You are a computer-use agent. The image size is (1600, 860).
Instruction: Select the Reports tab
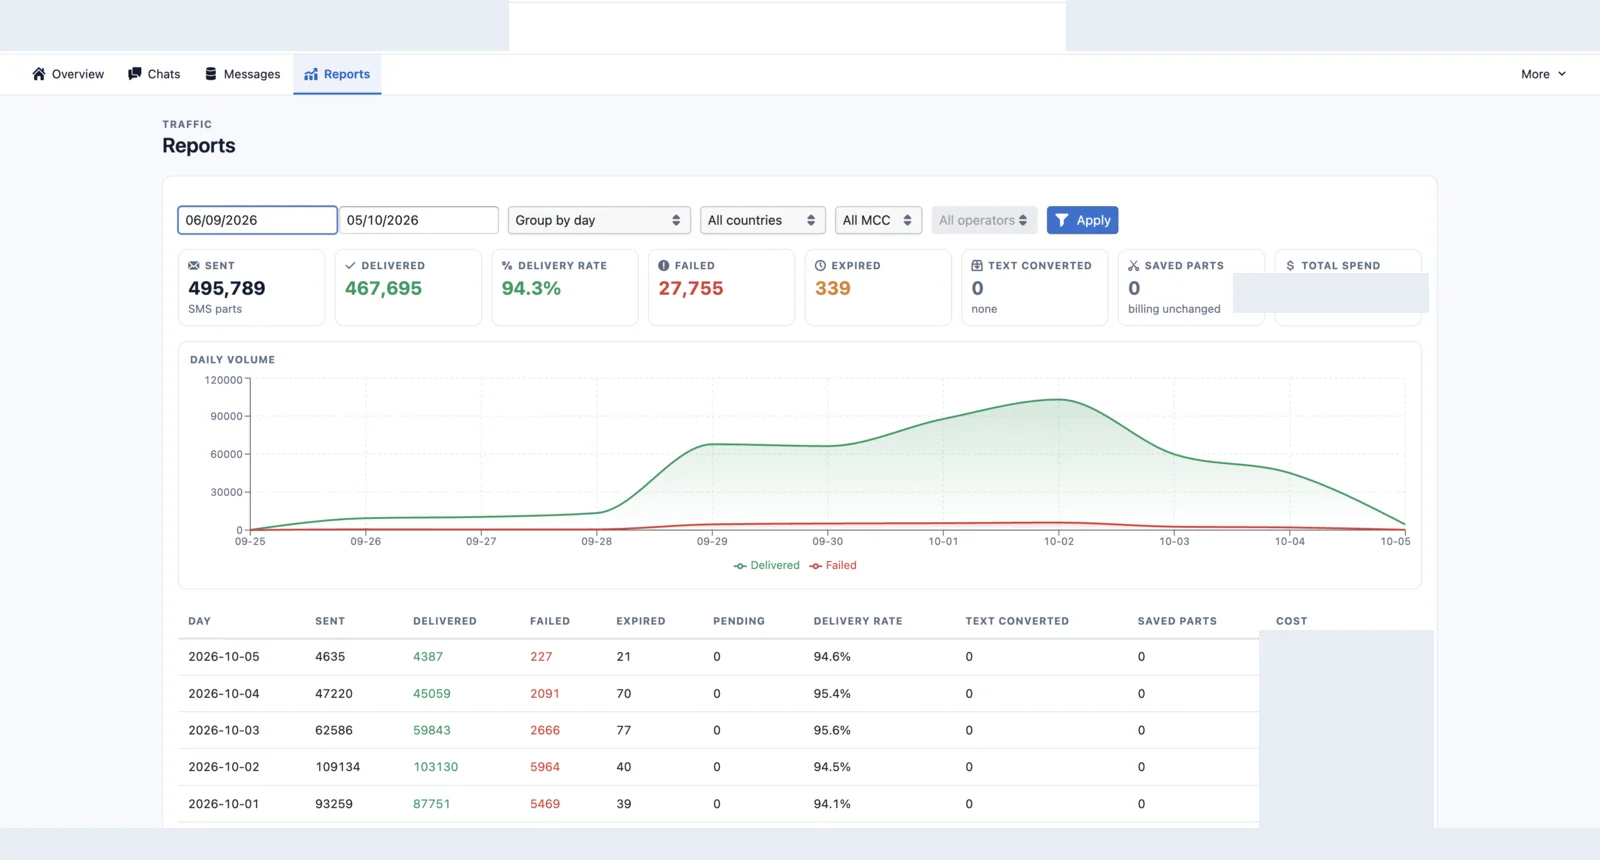(337, 74)
